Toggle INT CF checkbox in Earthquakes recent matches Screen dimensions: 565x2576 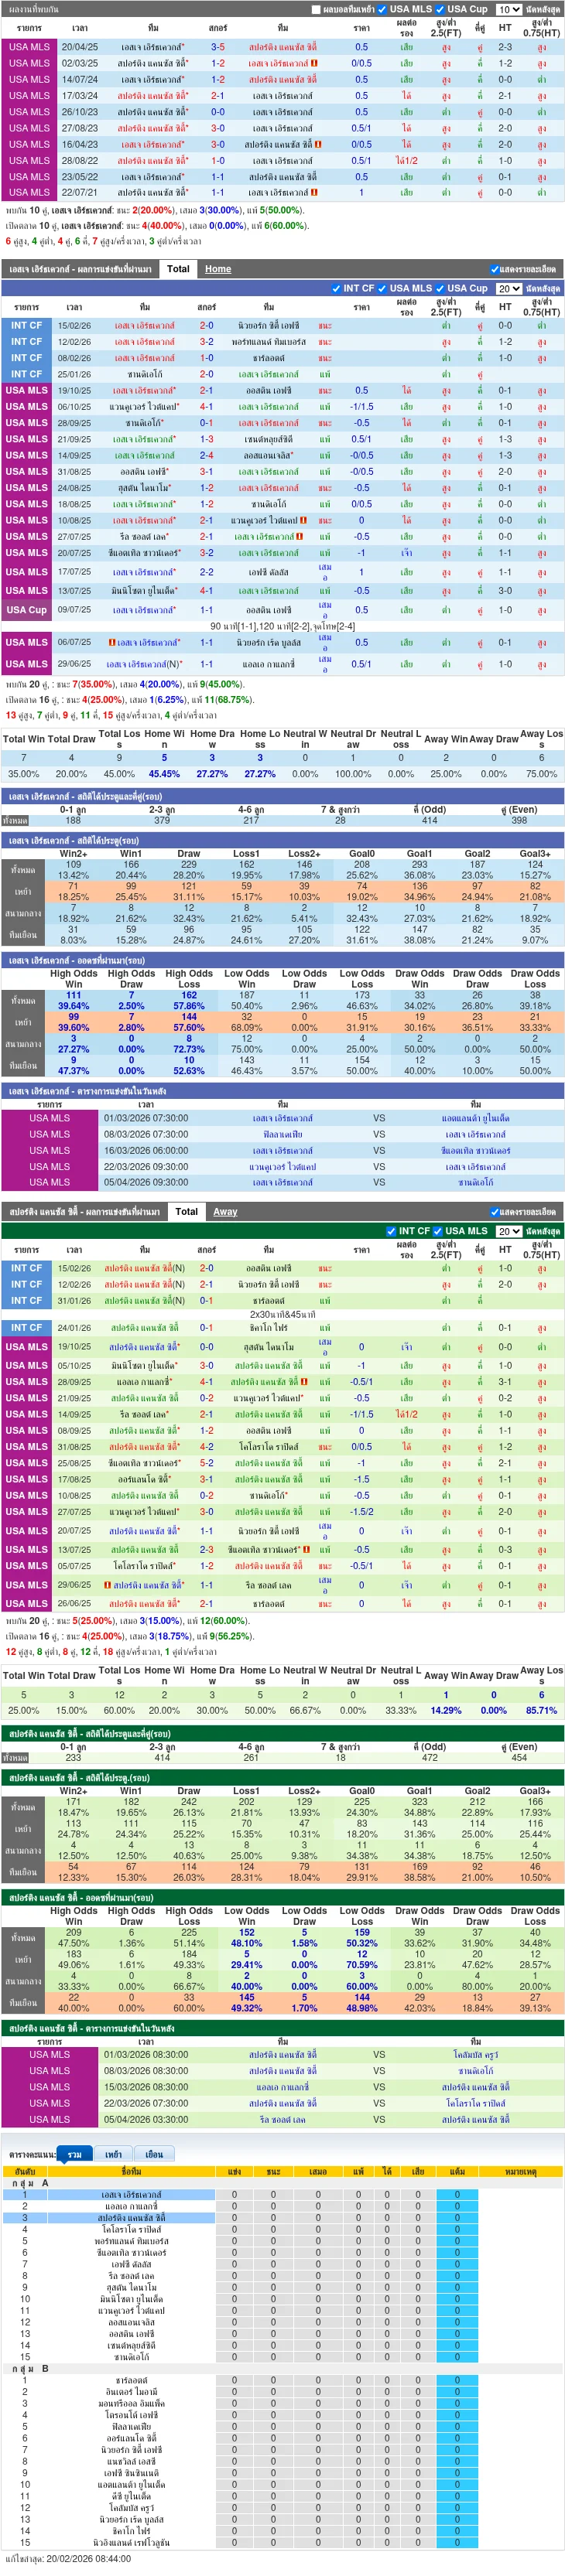tap(336, 288)
